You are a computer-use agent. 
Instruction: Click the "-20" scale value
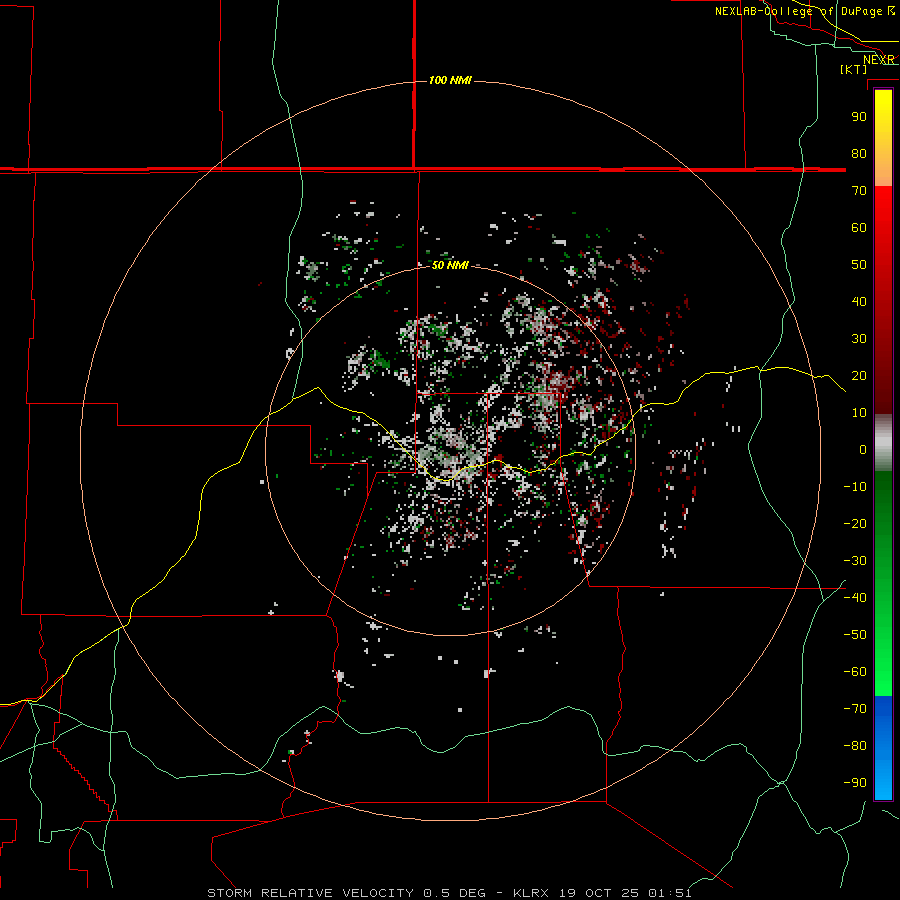pos(855,523)
